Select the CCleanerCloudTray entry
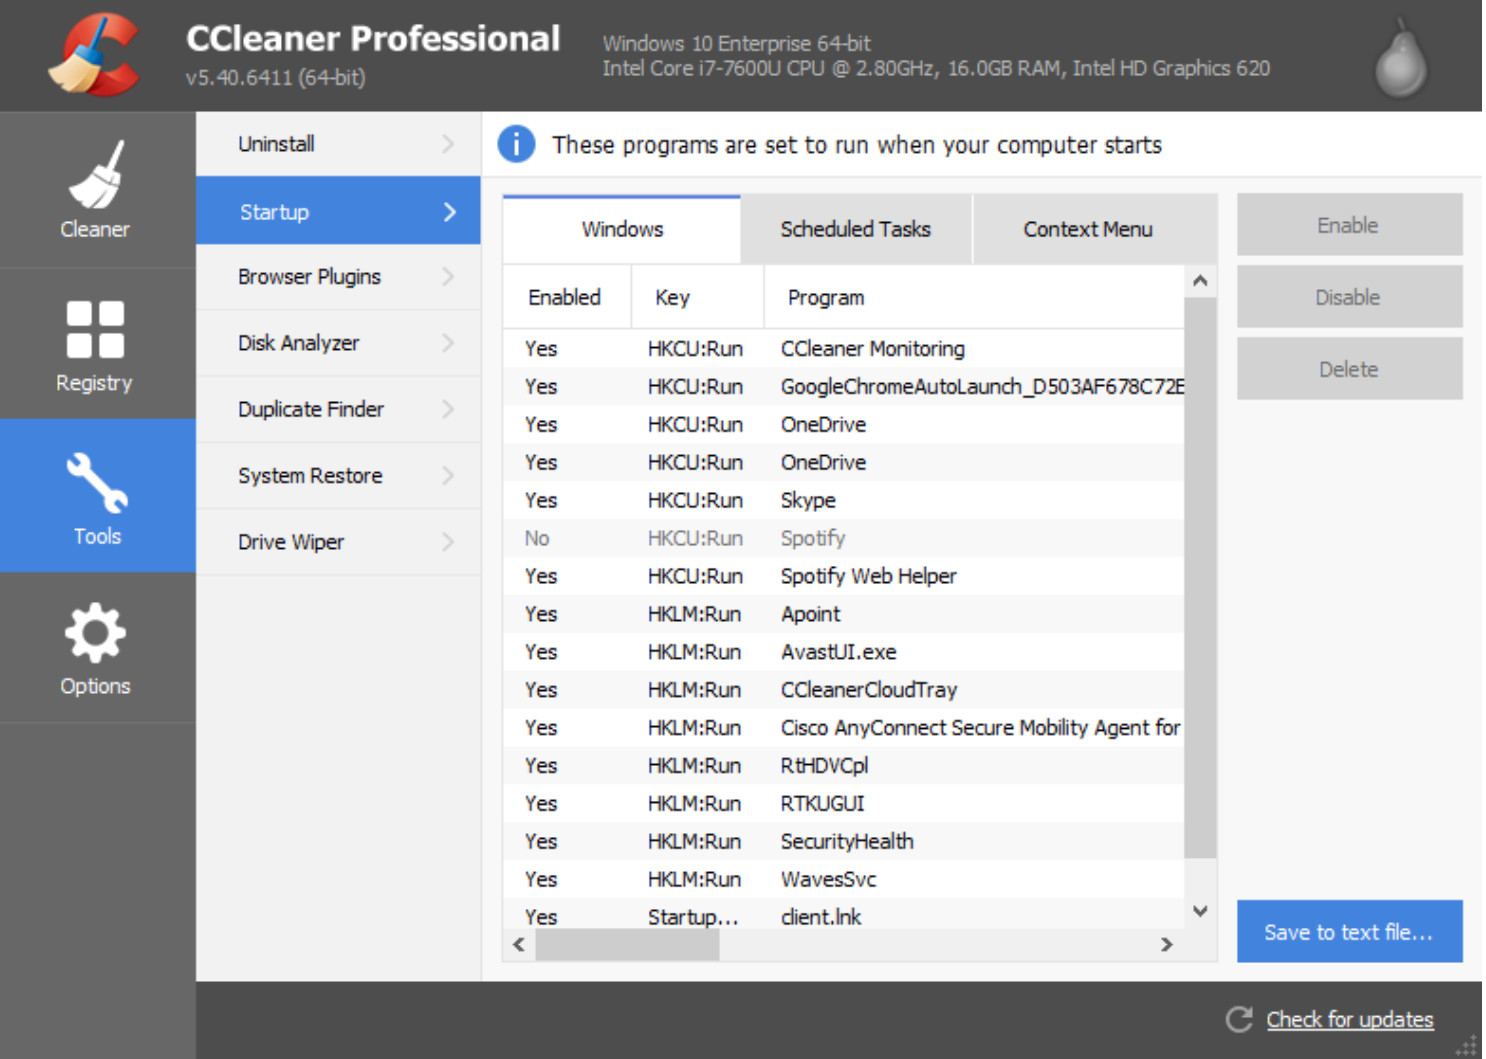This screenshot has width=1486, height=1059. coord(844,690)
